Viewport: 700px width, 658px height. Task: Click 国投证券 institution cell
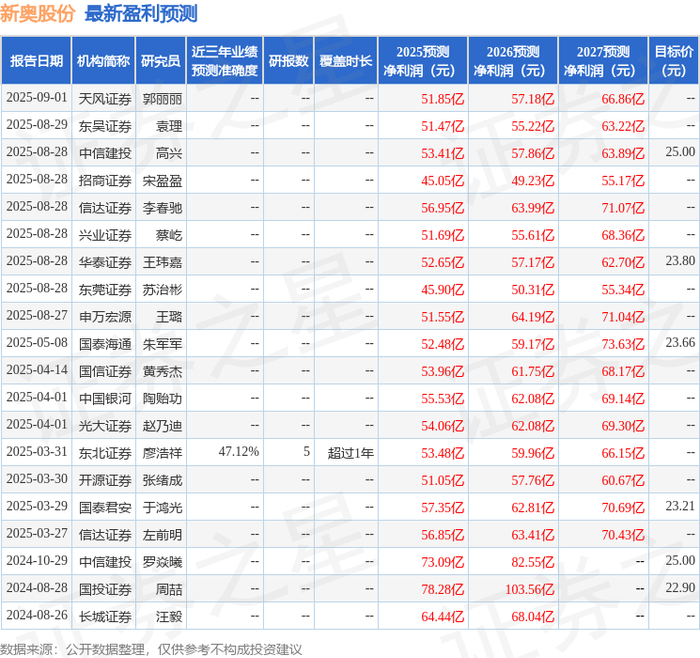[x=105, y=589]
